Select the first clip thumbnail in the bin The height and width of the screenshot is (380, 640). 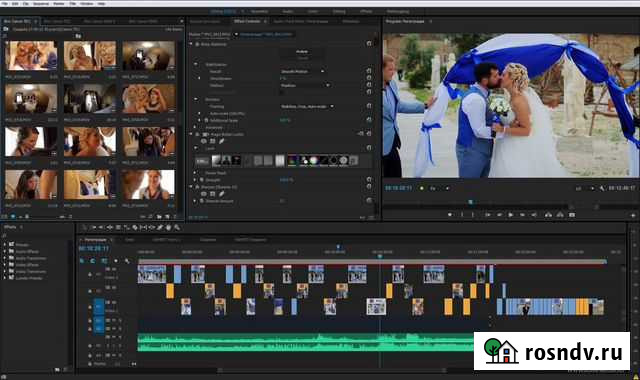coord(31,56)
